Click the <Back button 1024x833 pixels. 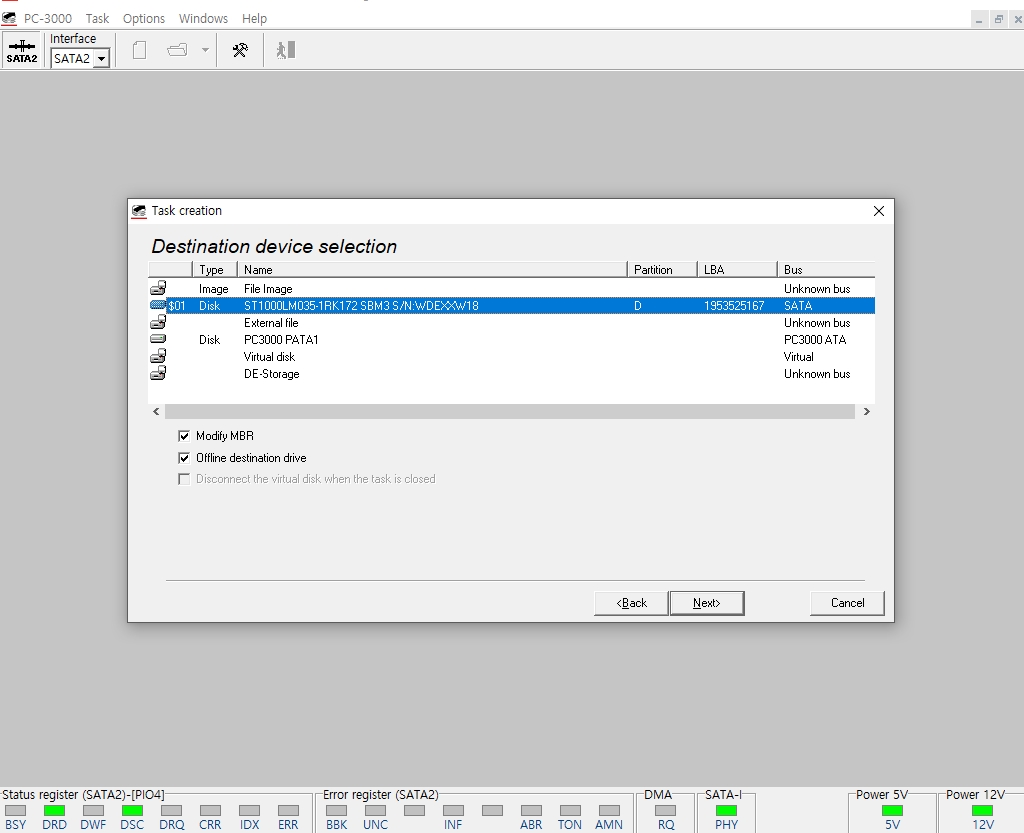click(632, 603)
